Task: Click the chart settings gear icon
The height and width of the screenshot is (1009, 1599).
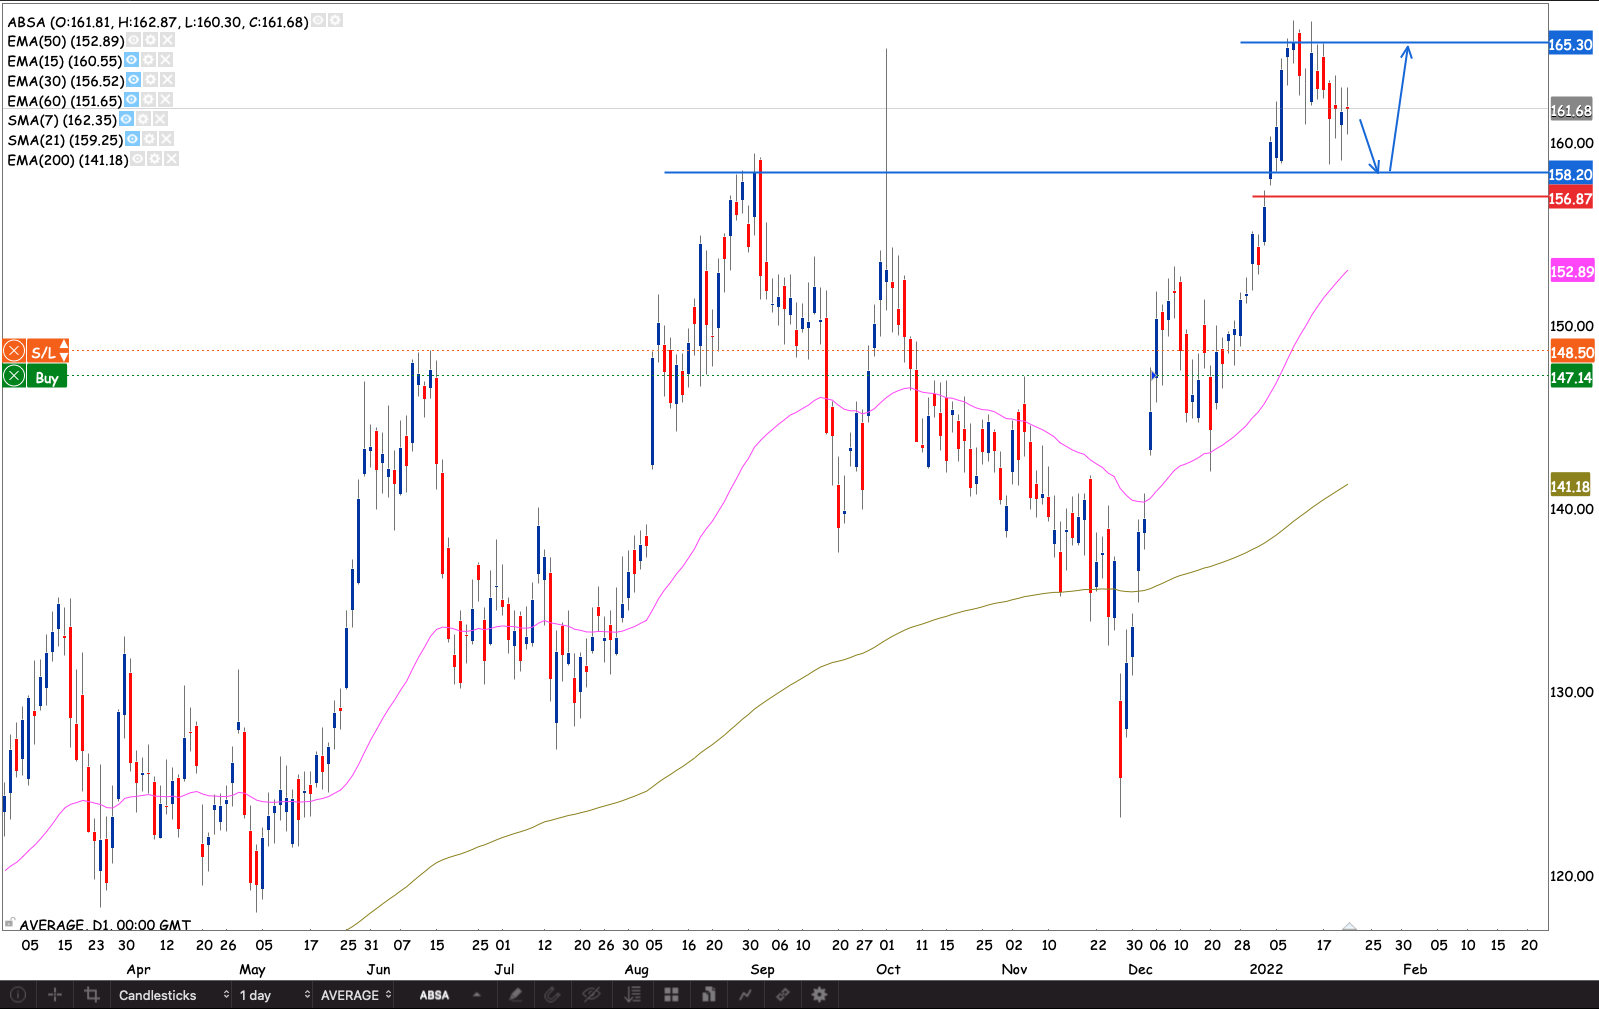Action: coord(819,995)
